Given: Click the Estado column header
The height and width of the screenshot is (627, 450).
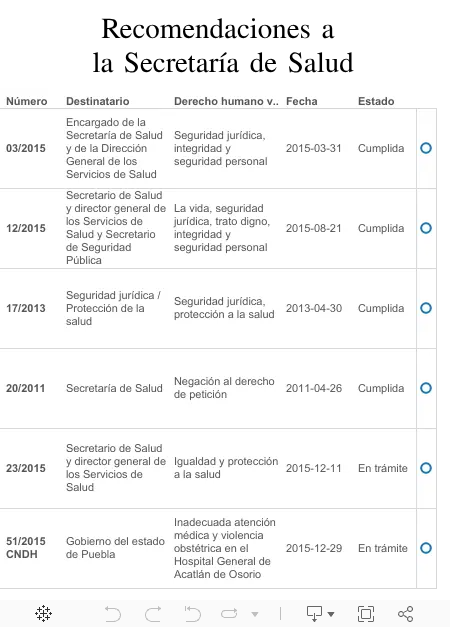Looking at the screenshot, I should [x=376, y=101].
